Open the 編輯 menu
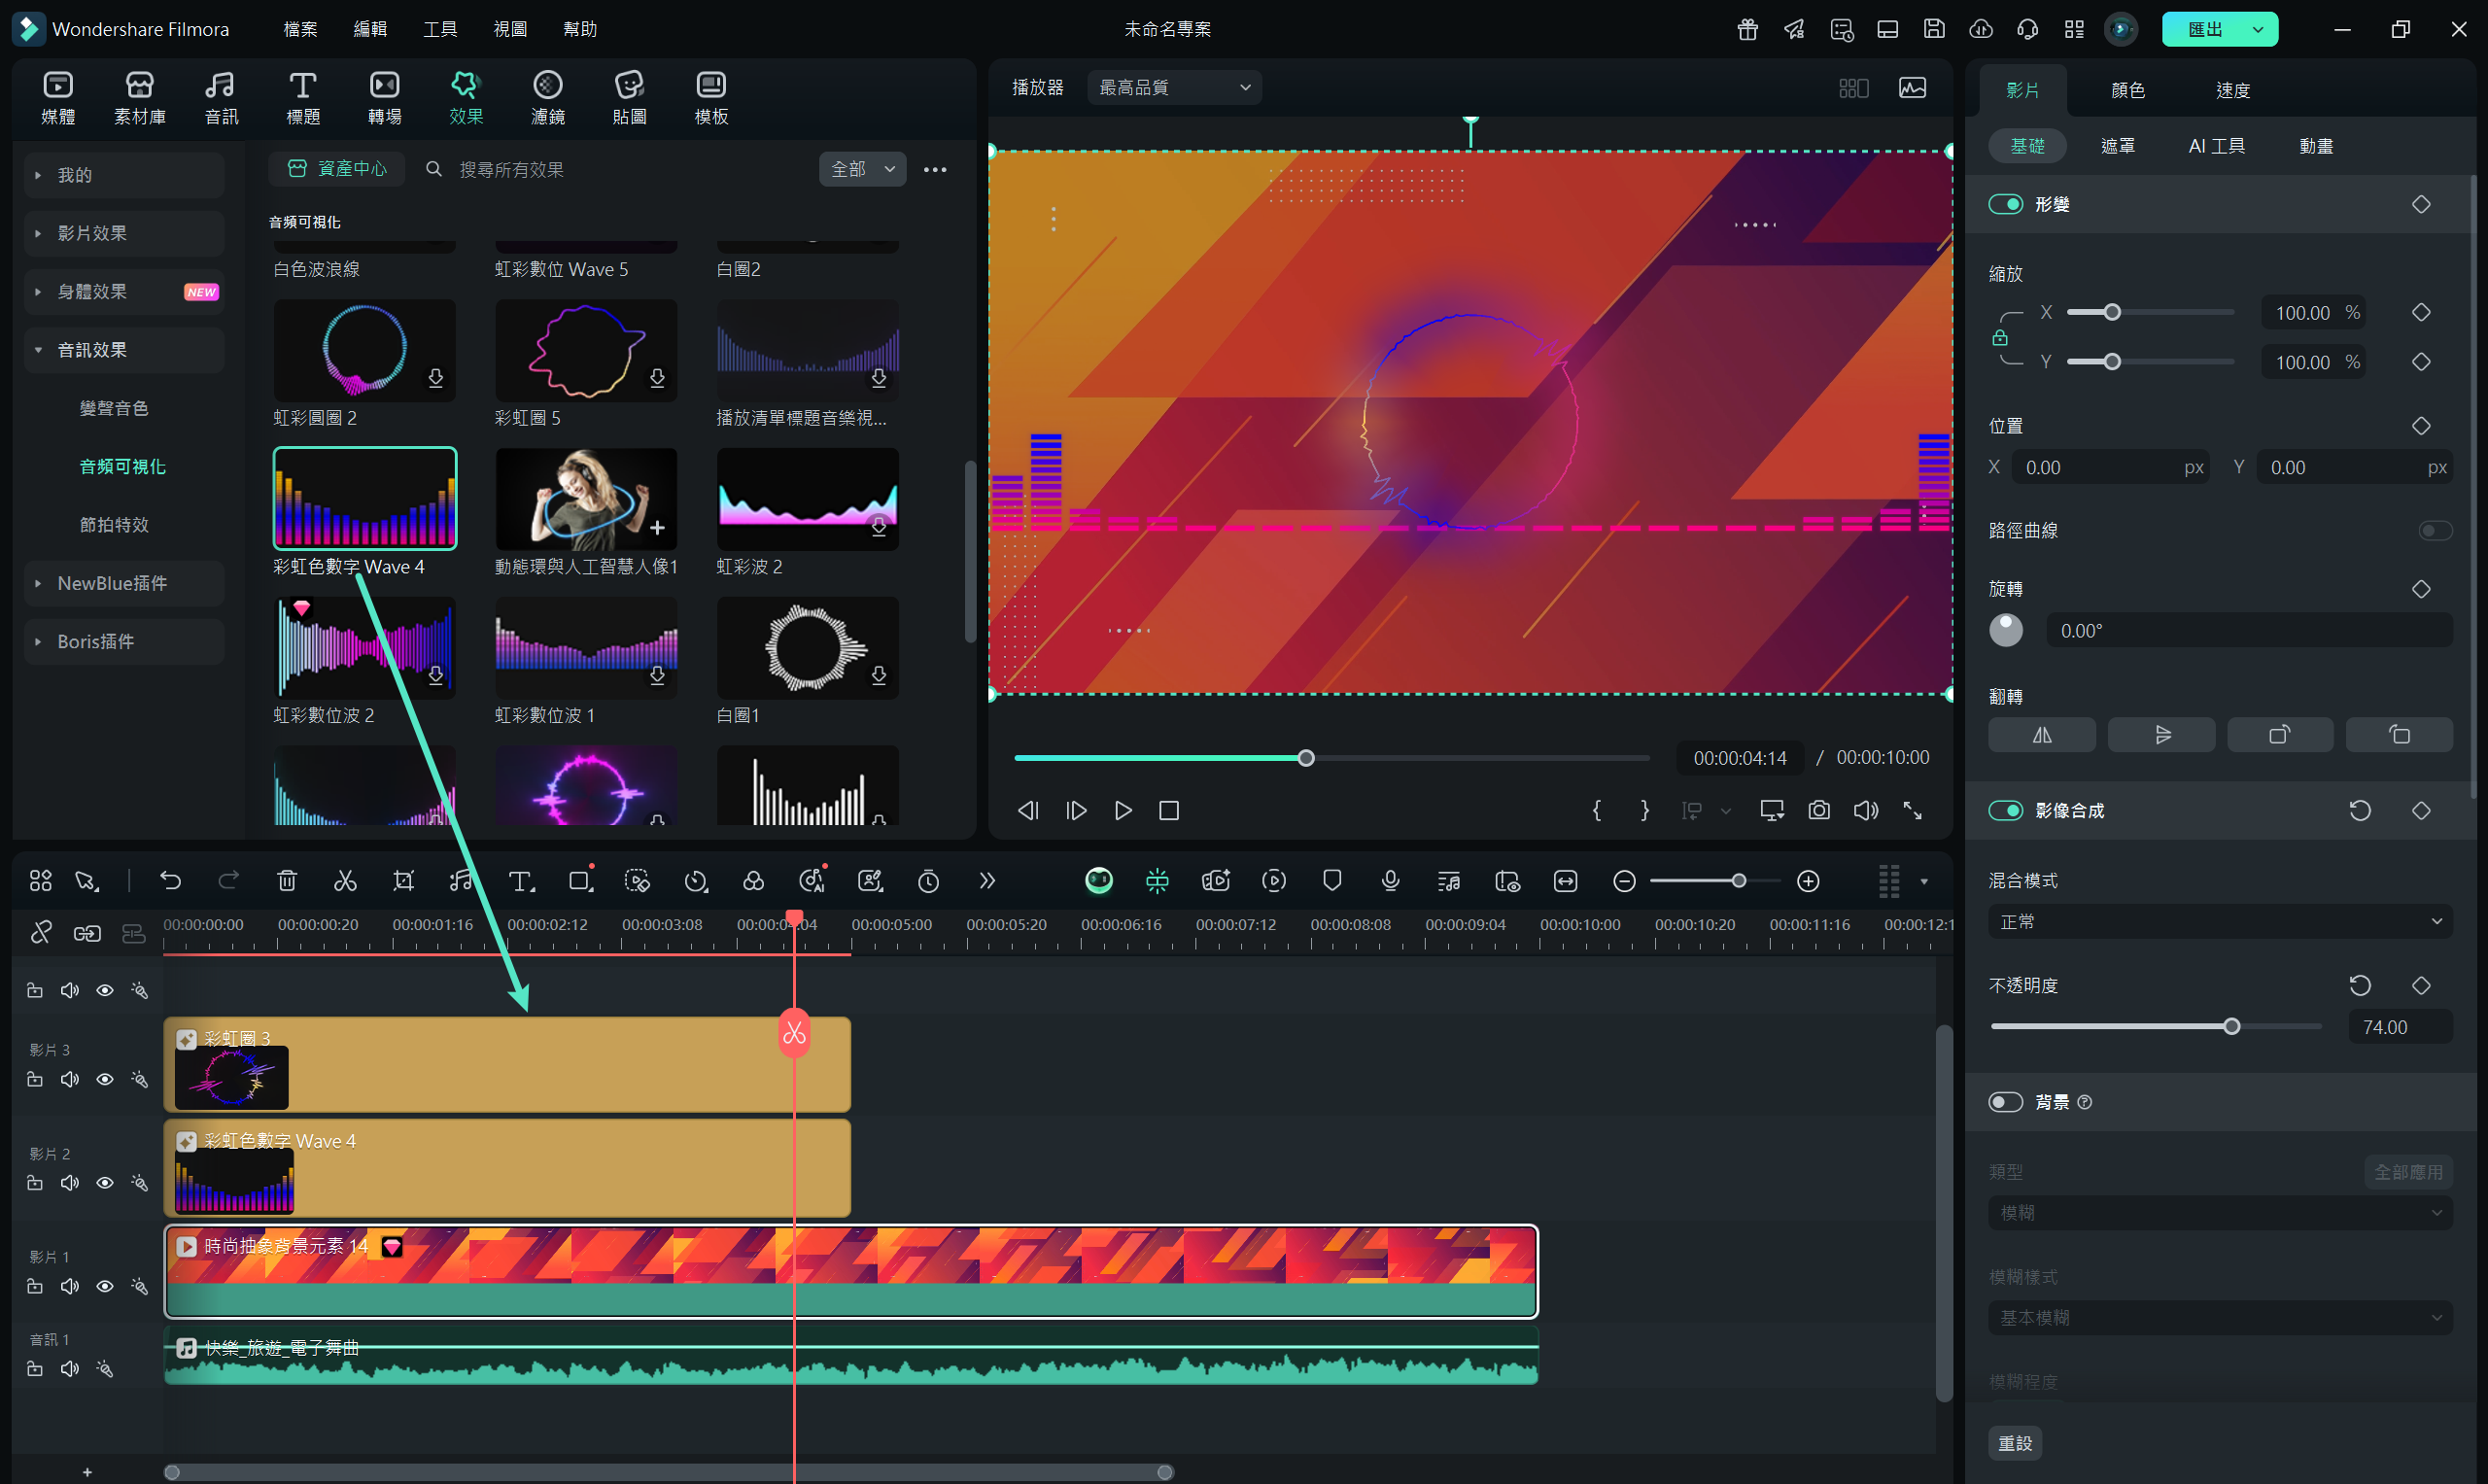This screenshot has width=2488, height=1484. coord(370,29)
